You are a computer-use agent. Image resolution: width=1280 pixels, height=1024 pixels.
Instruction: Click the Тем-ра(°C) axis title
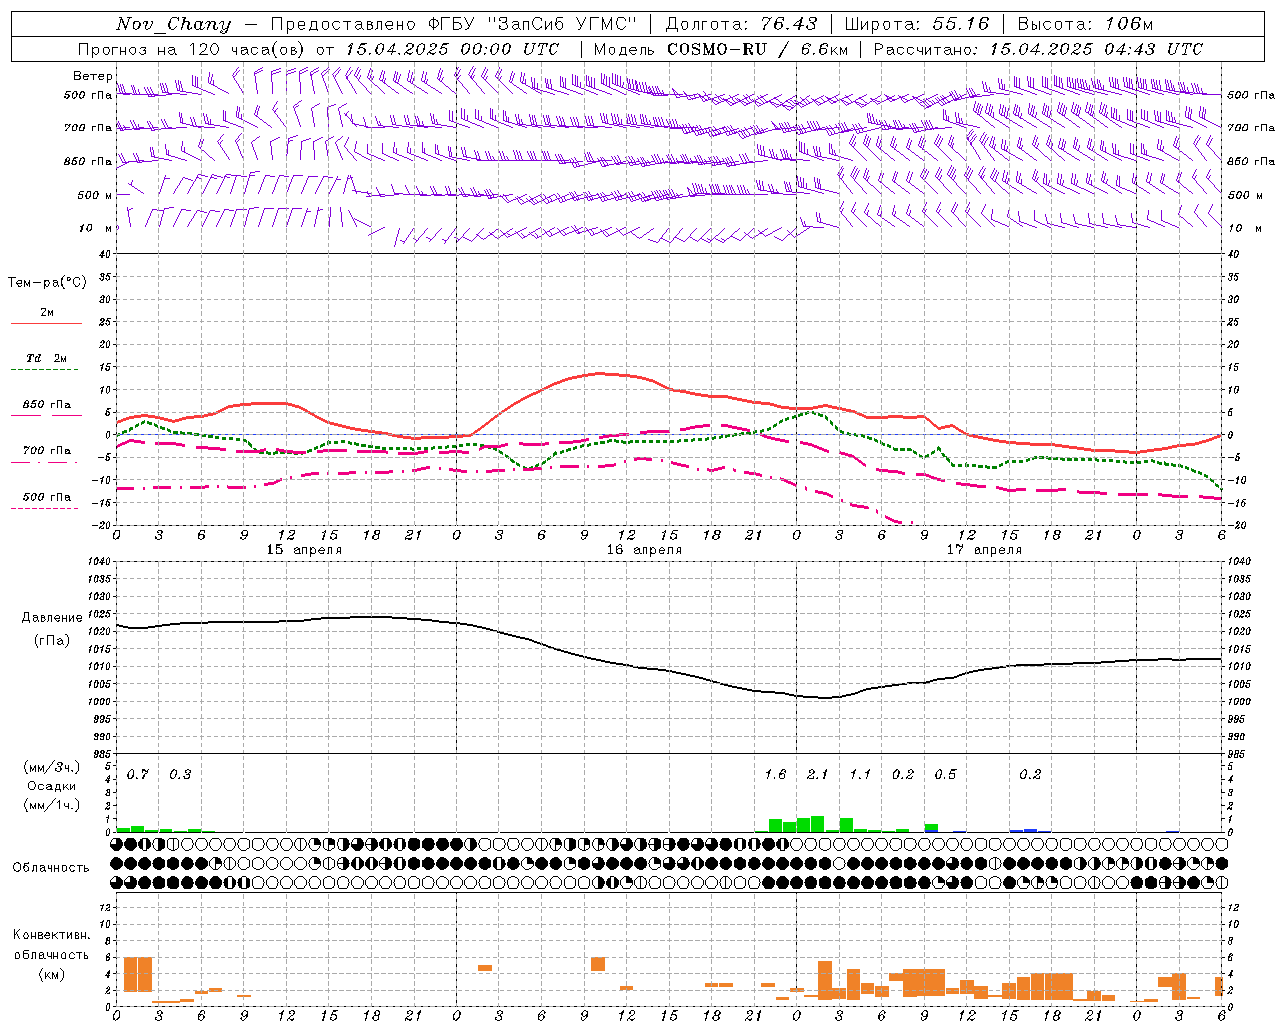47,283
